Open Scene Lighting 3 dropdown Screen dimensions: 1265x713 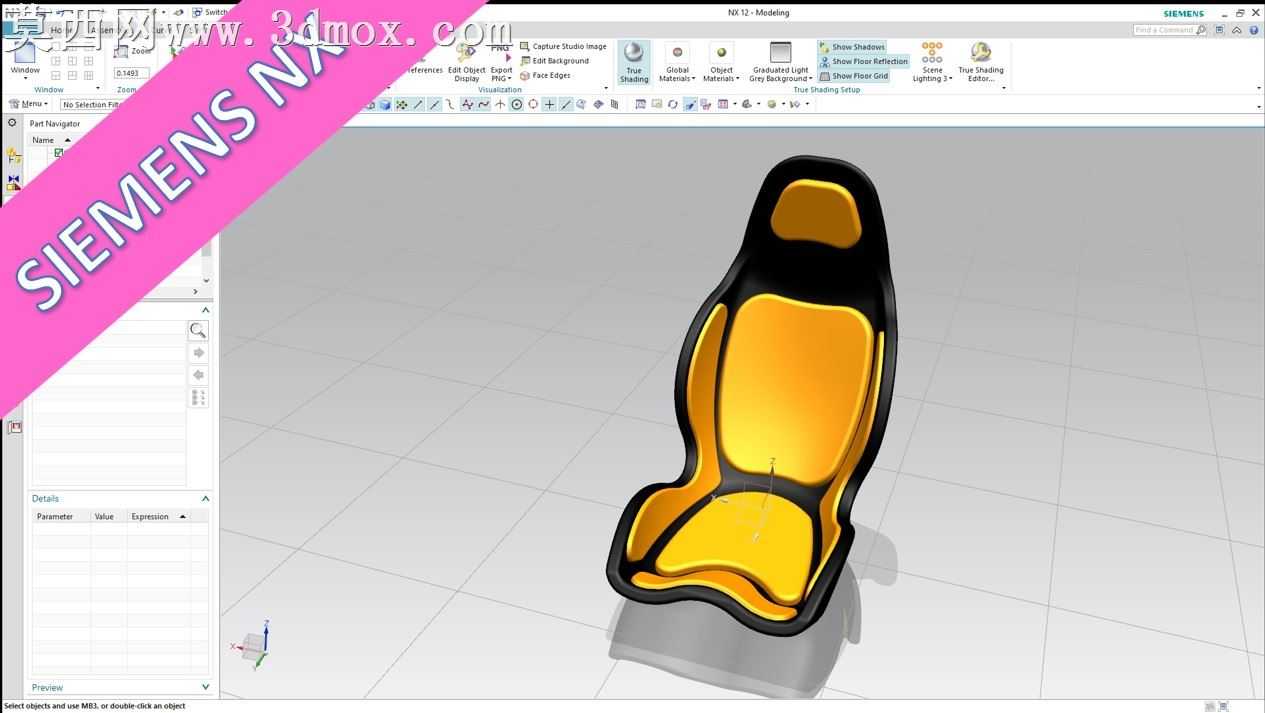932,62
